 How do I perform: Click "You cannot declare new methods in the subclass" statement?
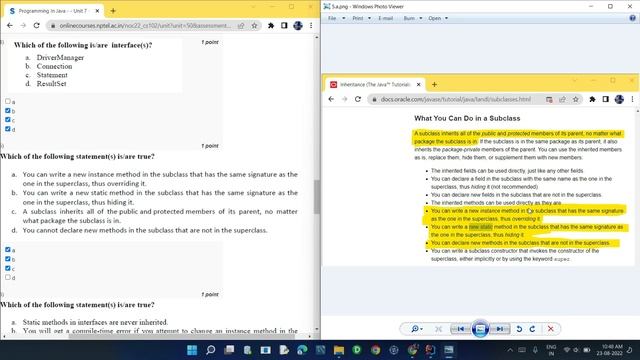point(145,230)
